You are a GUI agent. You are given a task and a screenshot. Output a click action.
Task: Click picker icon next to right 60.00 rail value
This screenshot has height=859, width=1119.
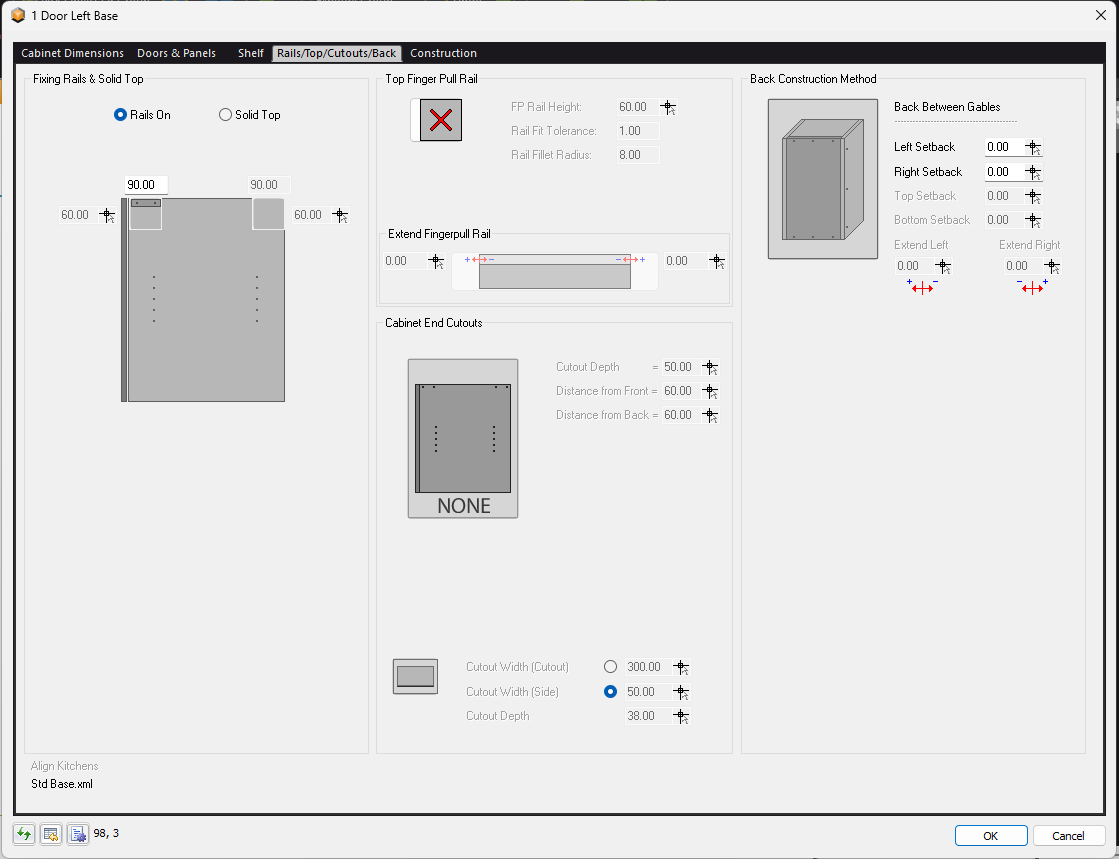tap(340, 215)
